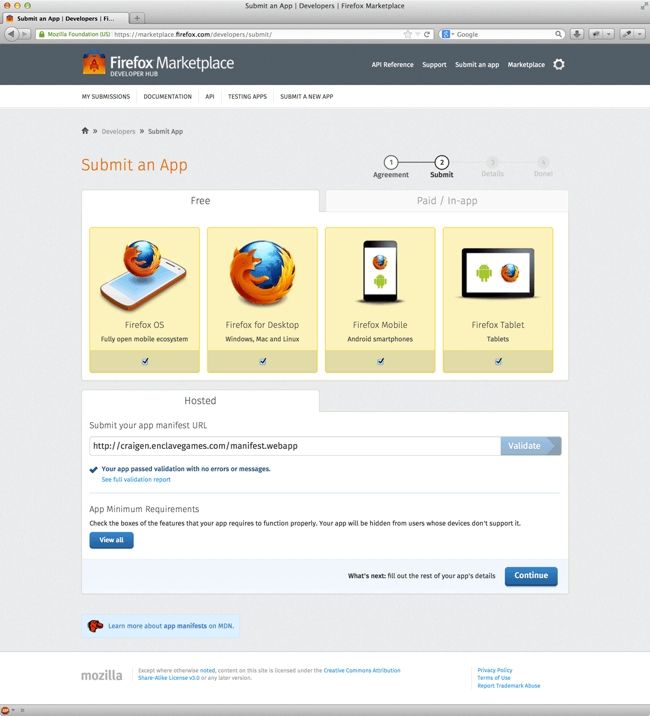
Task: Click the Firefox Marketplace logo
Action: click(x=158, y=65)
